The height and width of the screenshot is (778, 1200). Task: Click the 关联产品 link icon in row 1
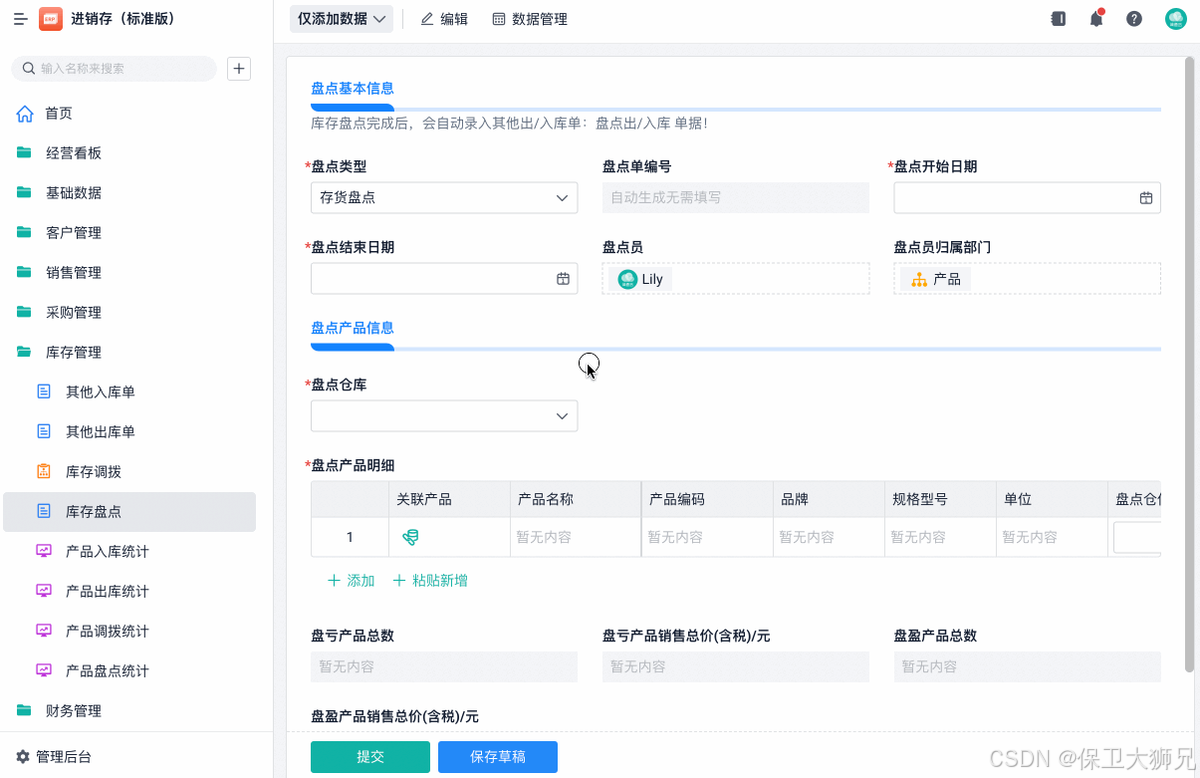point(410,538)
